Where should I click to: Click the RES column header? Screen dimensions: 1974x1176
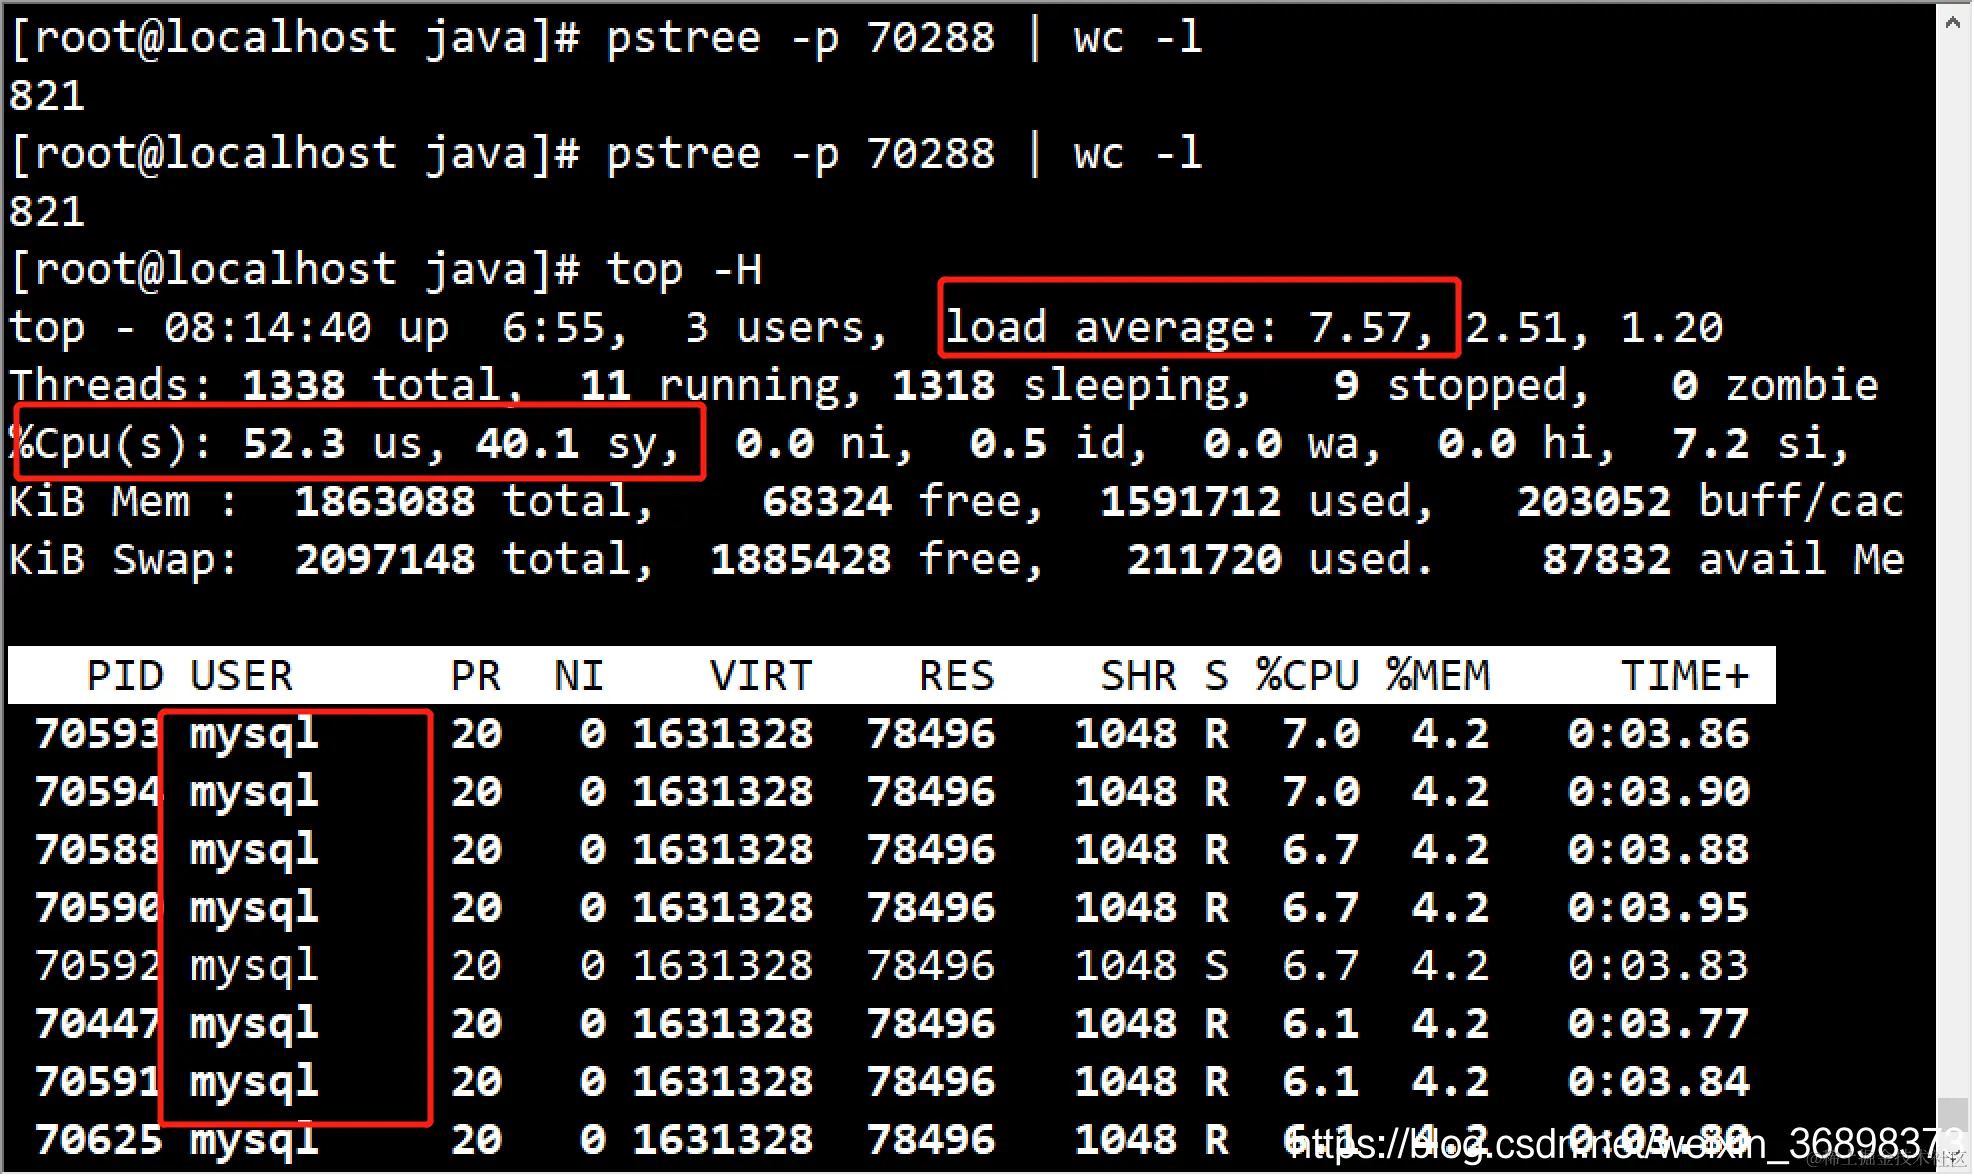pos(956,676)
